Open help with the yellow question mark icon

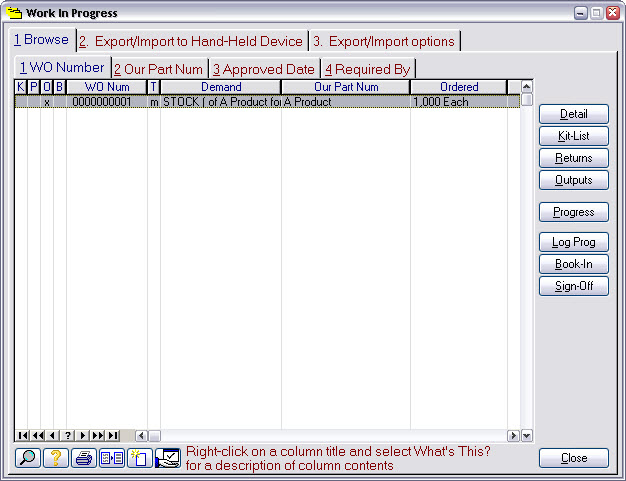click(x=56, y=457)
